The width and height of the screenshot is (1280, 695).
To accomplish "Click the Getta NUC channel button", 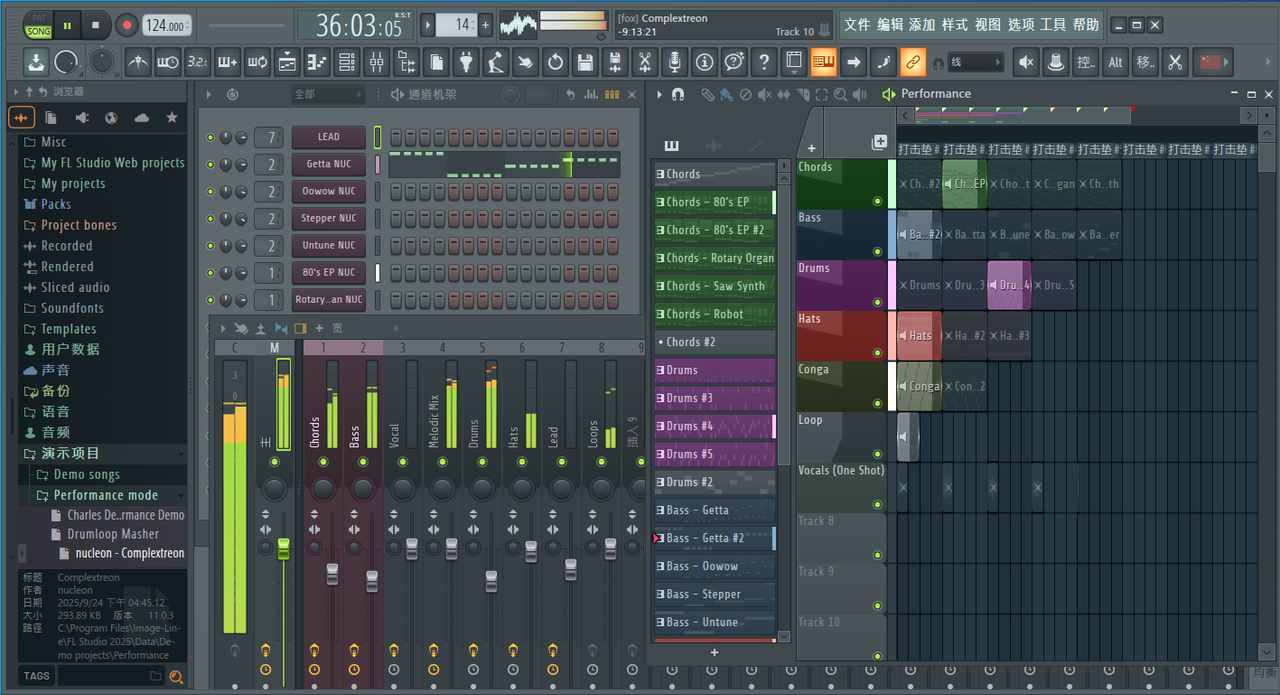I will click(328, 164).
